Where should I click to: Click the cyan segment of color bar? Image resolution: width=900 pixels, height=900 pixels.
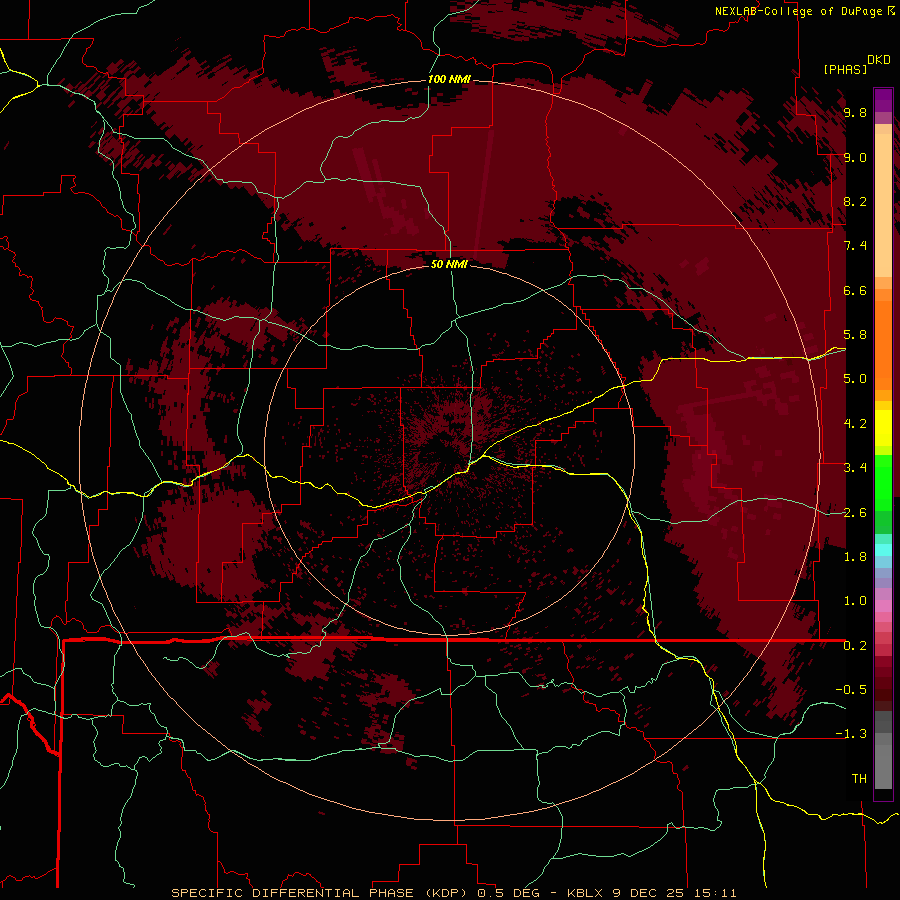pos(883,549)
